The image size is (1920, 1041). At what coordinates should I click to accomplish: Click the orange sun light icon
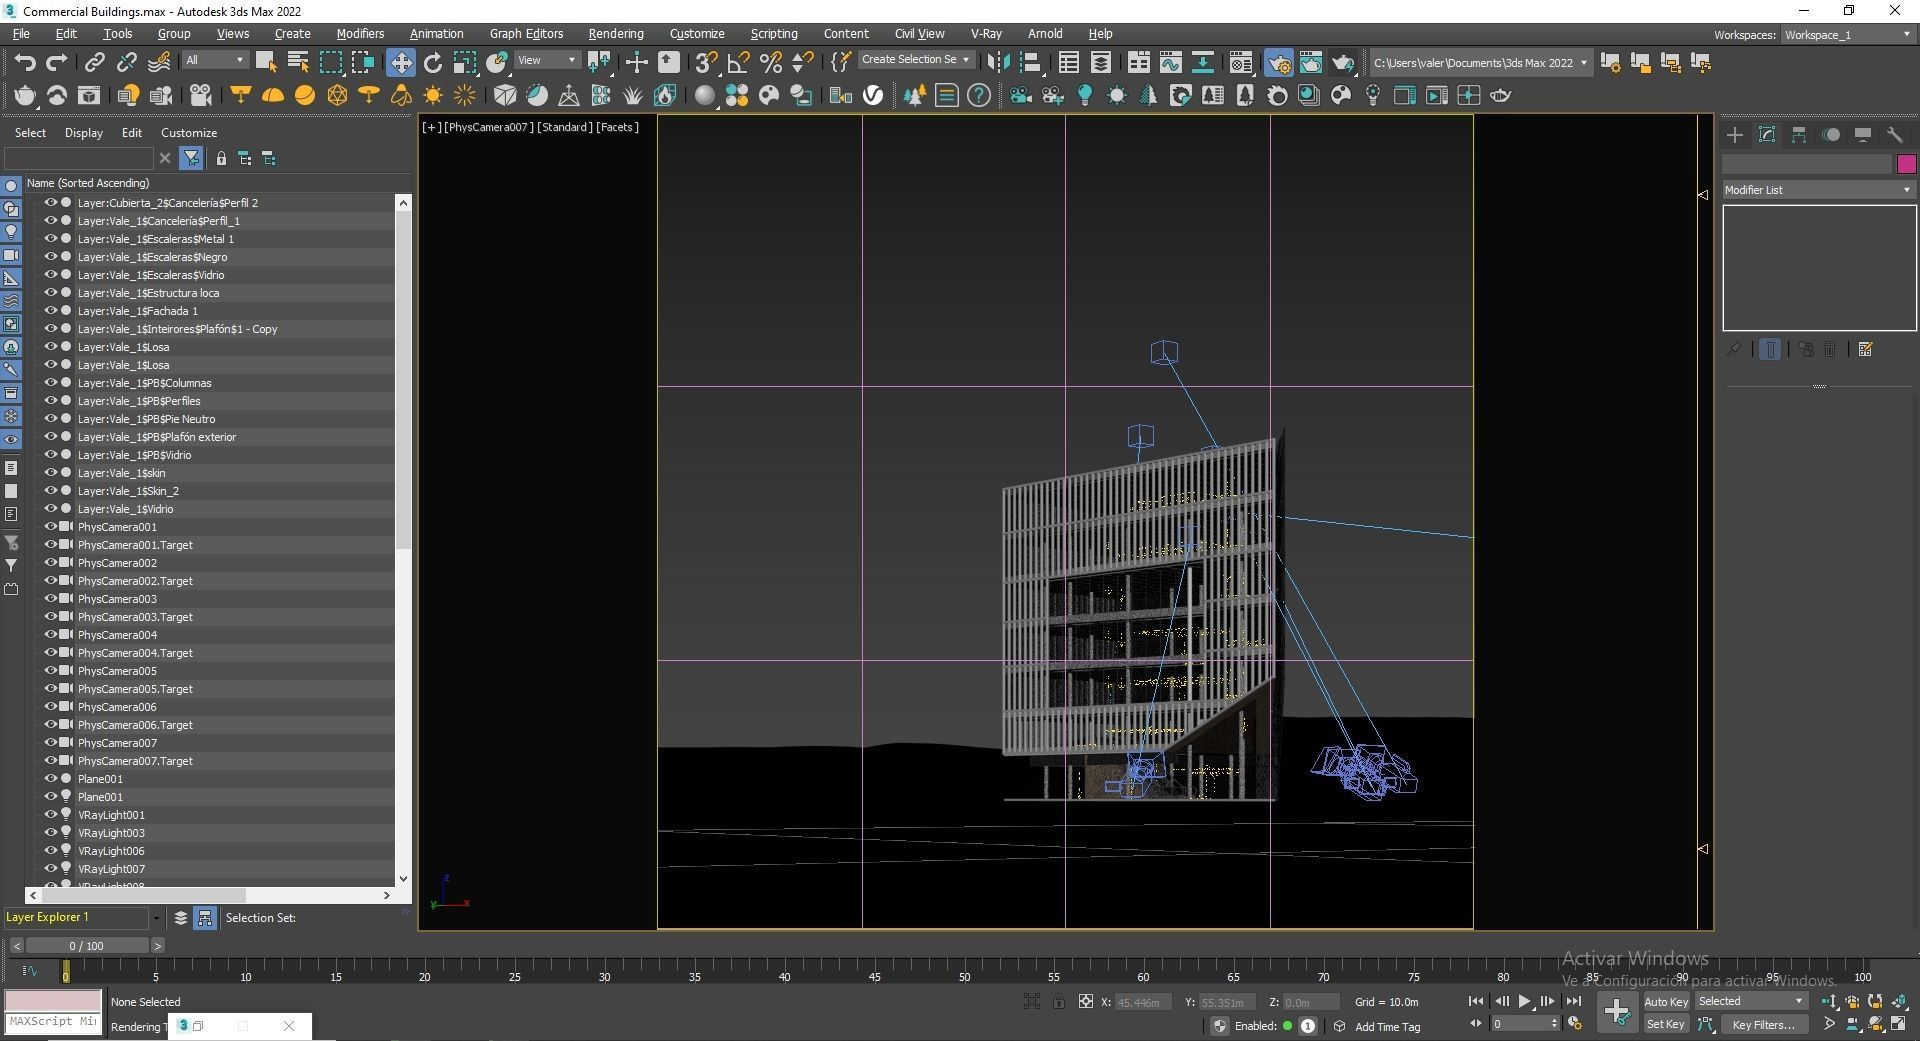tap(433, 95)
